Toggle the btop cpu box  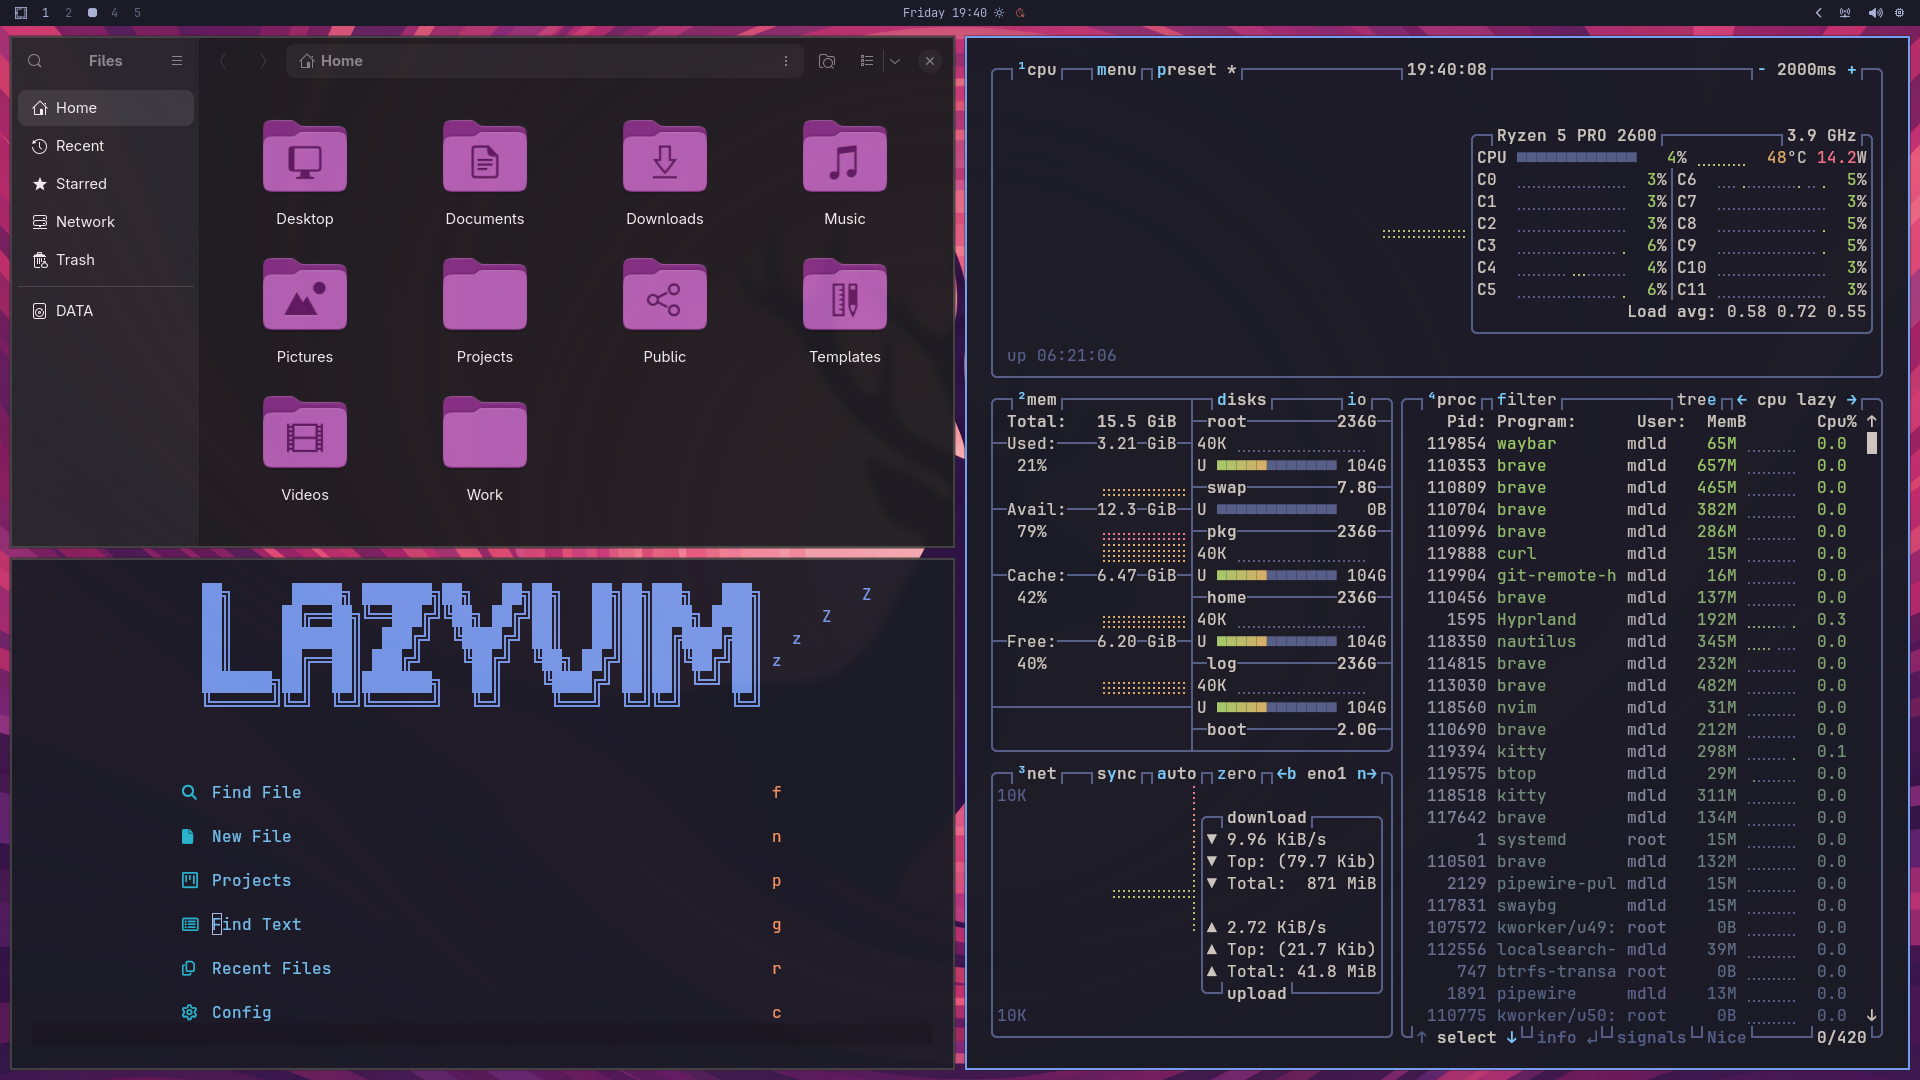1037,69
